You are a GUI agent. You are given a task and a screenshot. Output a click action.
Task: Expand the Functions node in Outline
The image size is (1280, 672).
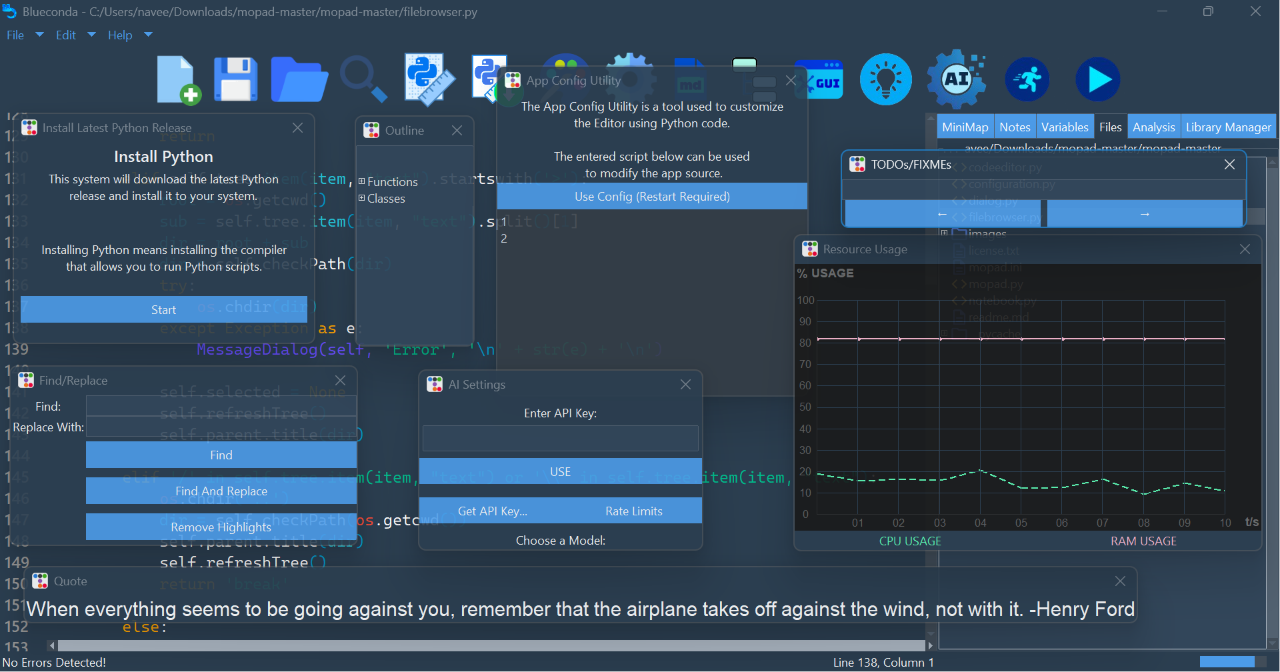[362, 182]
